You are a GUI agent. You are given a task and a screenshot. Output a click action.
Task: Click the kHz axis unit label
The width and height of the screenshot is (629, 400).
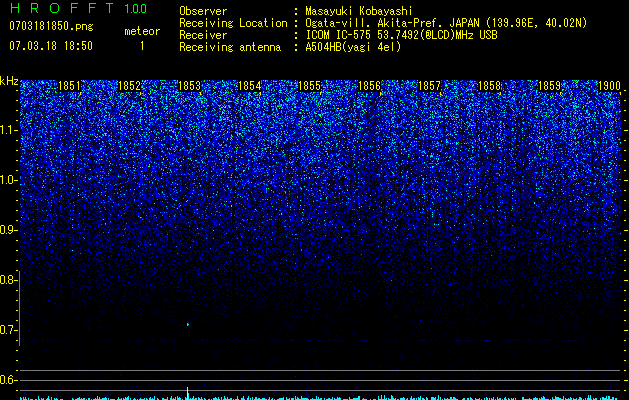click(x=9, y=81)
